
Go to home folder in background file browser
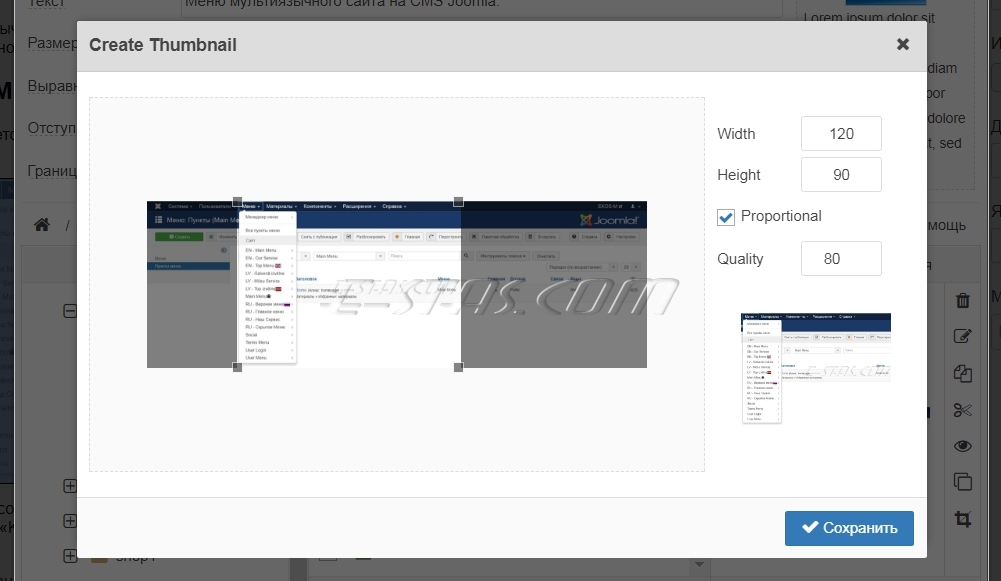click(42, 225)
